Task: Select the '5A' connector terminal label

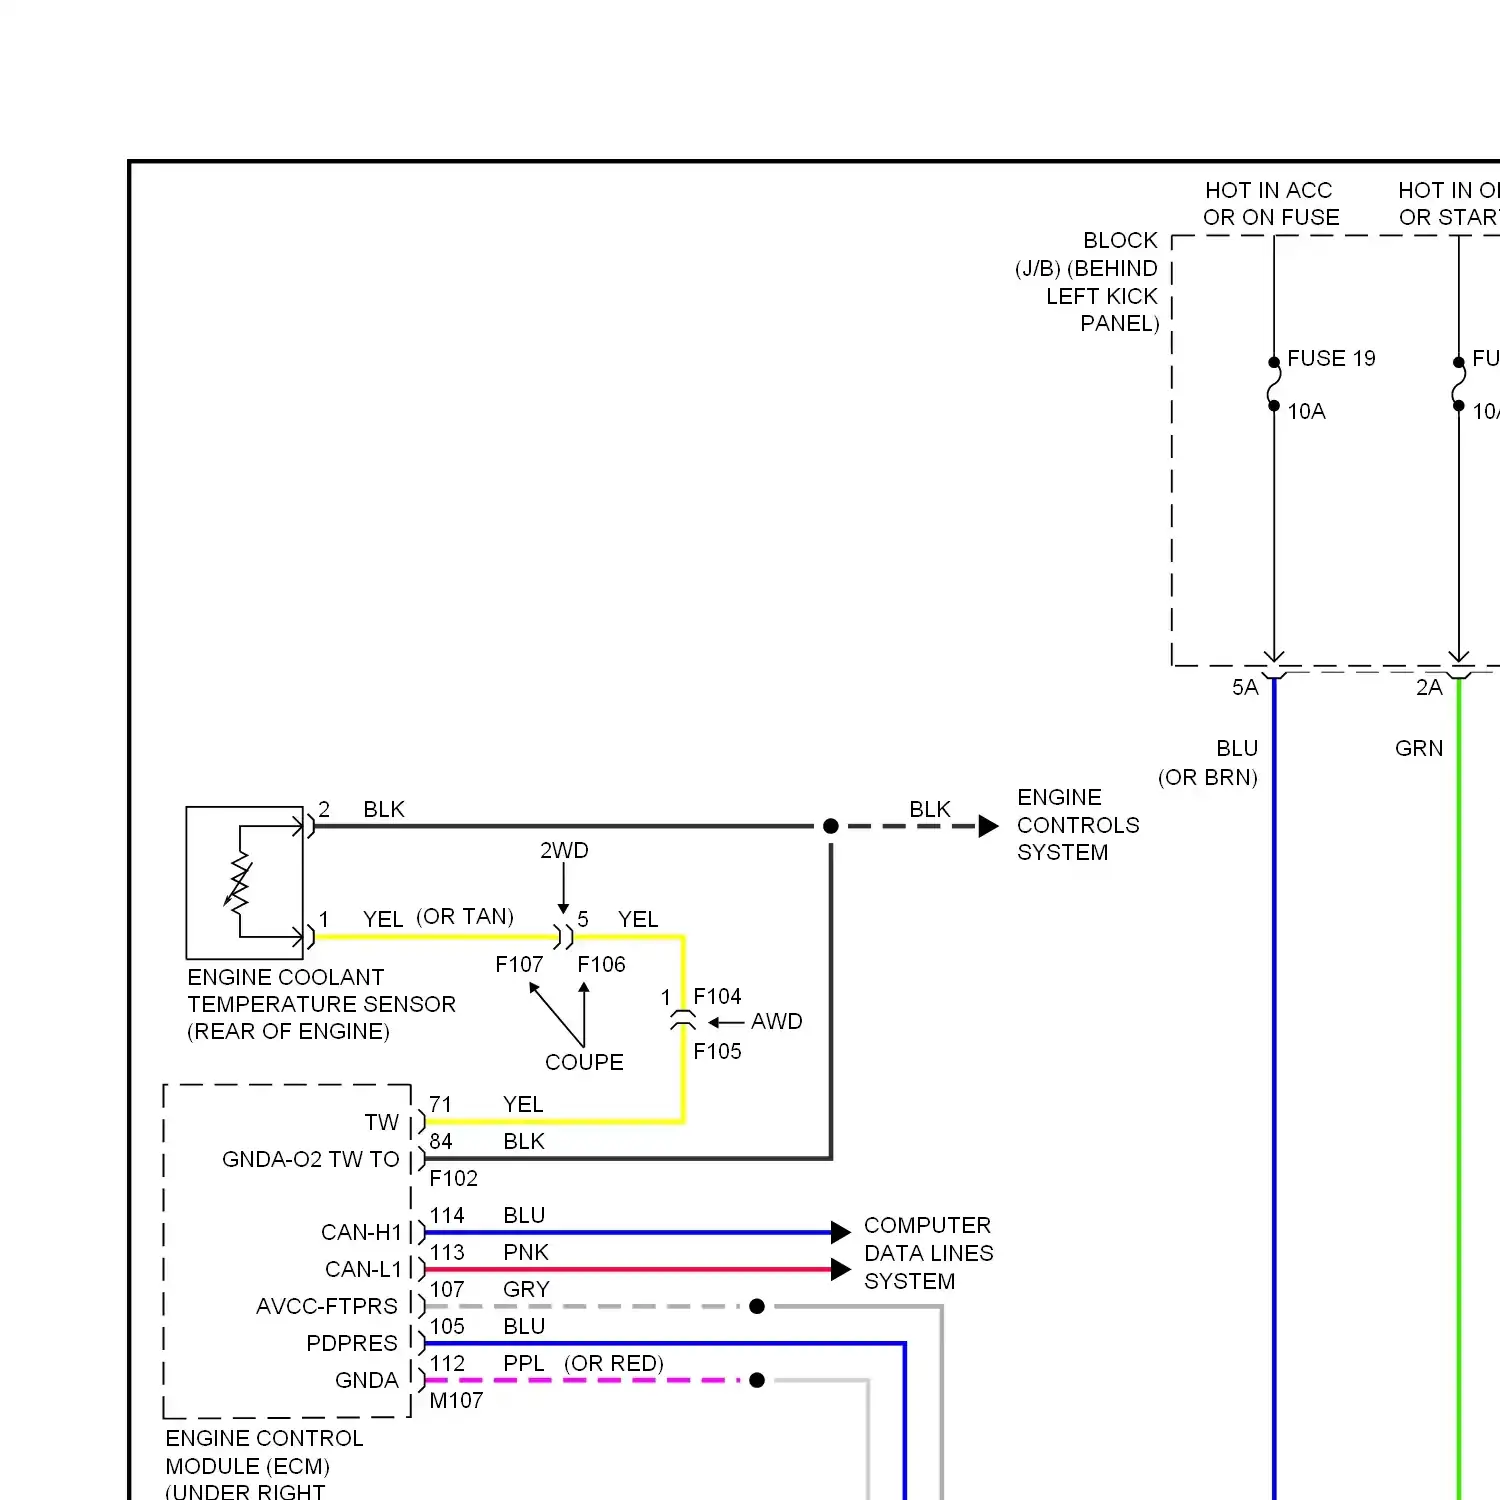Action: click(1245, 687)
